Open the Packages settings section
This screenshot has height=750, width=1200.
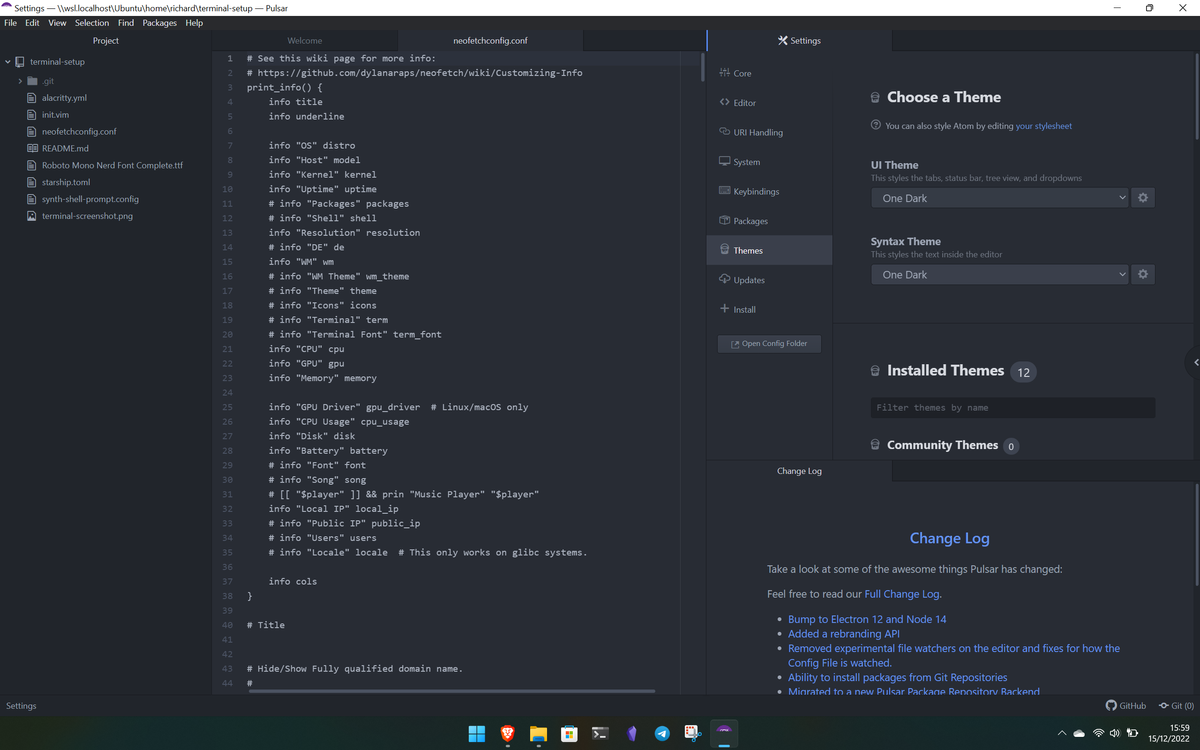[752, 220]
